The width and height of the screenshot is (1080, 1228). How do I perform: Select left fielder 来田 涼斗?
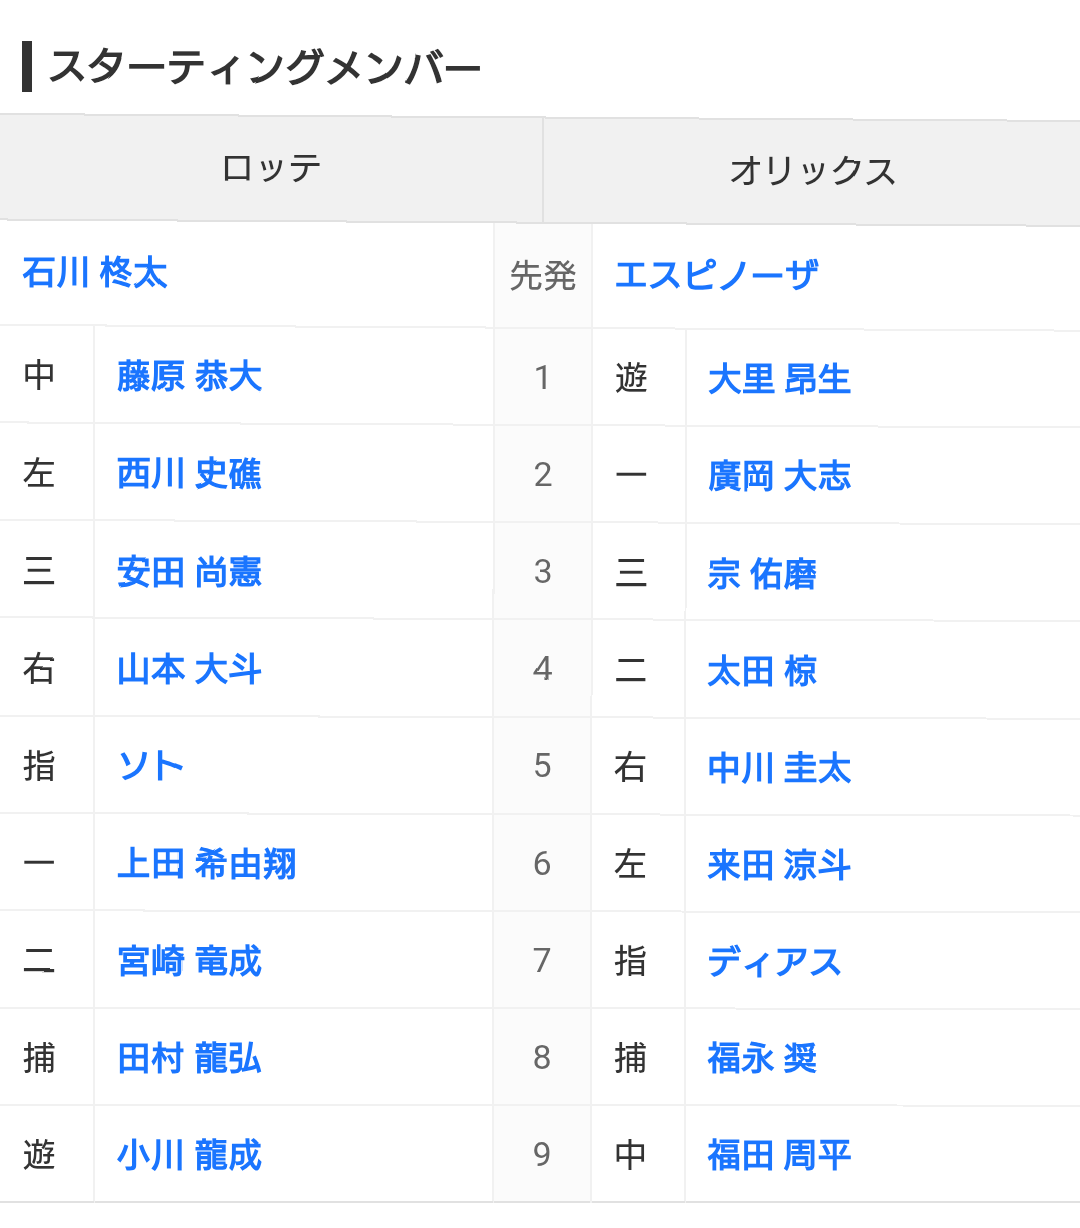click(x=780, y=865)
